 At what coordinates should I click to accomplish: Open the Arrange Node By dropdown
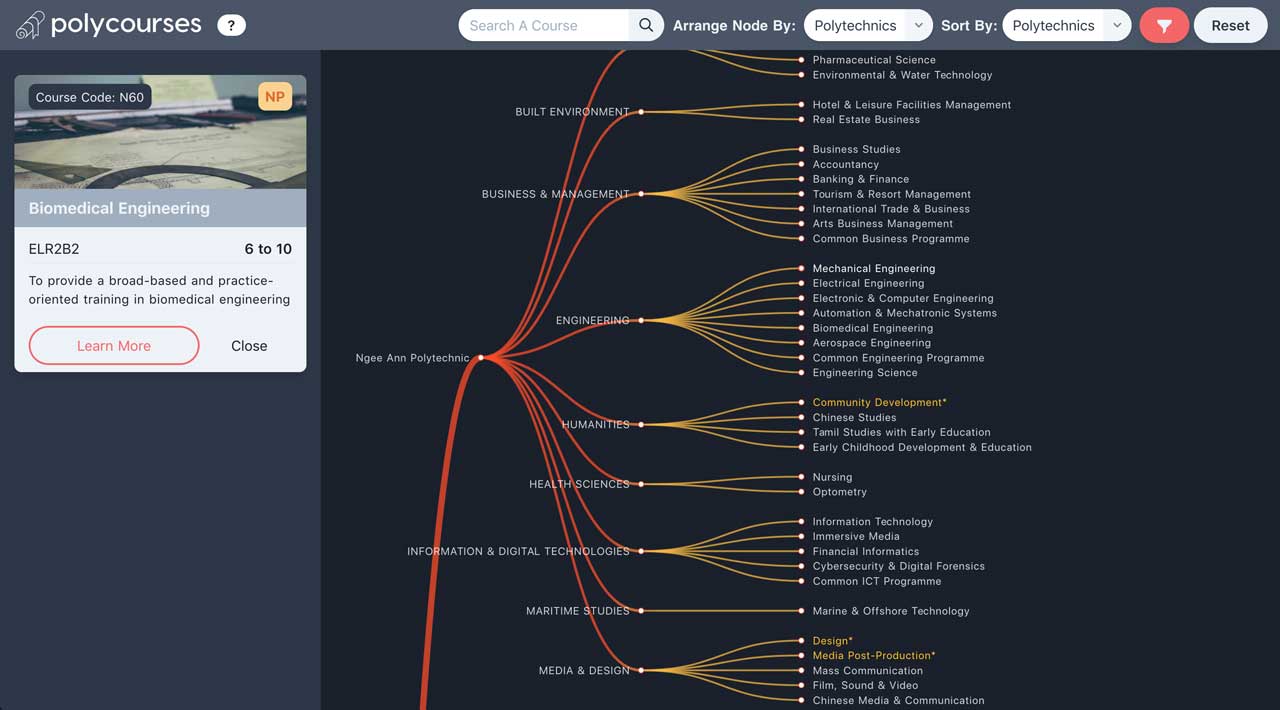[x=868, y=24]
